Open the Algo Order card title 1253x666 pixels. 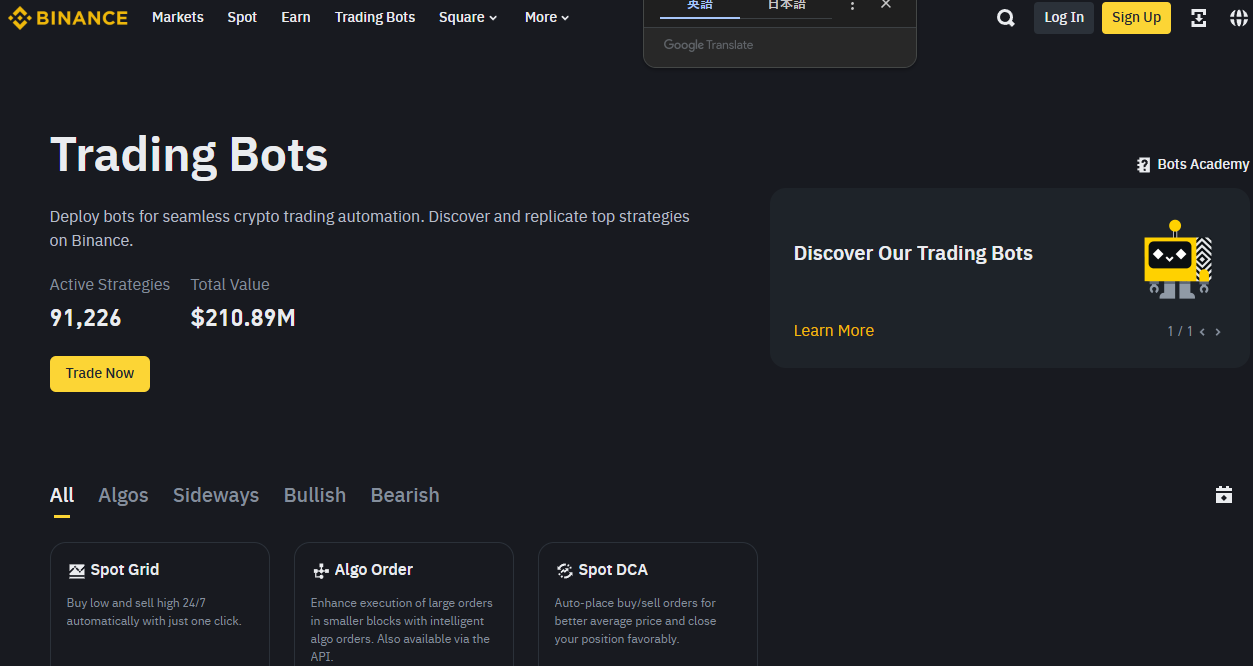pyautogui.click(x=374, y=570)
